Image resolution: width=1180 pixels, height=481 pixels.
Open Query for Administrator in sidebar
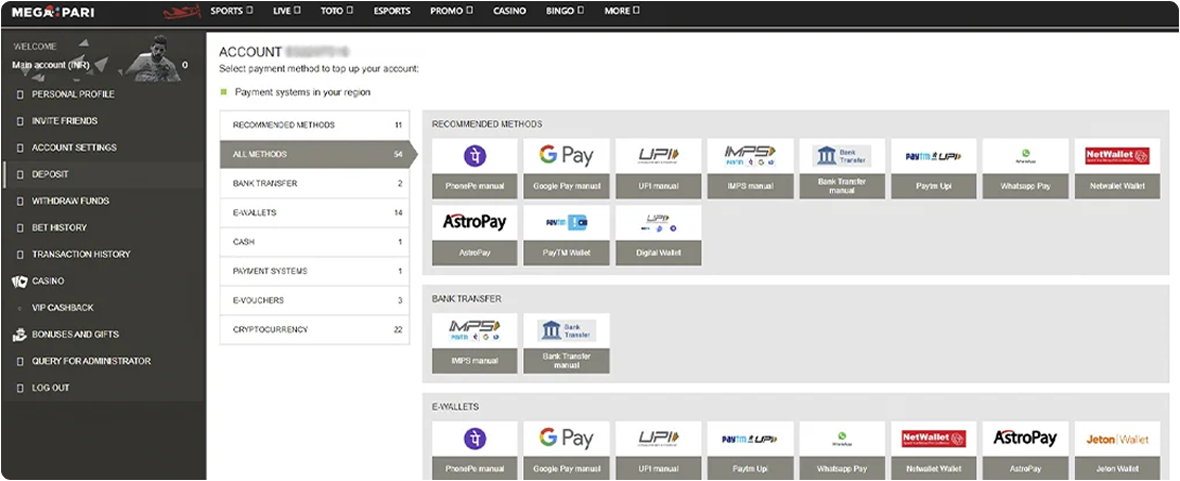[x=104, y=361]
